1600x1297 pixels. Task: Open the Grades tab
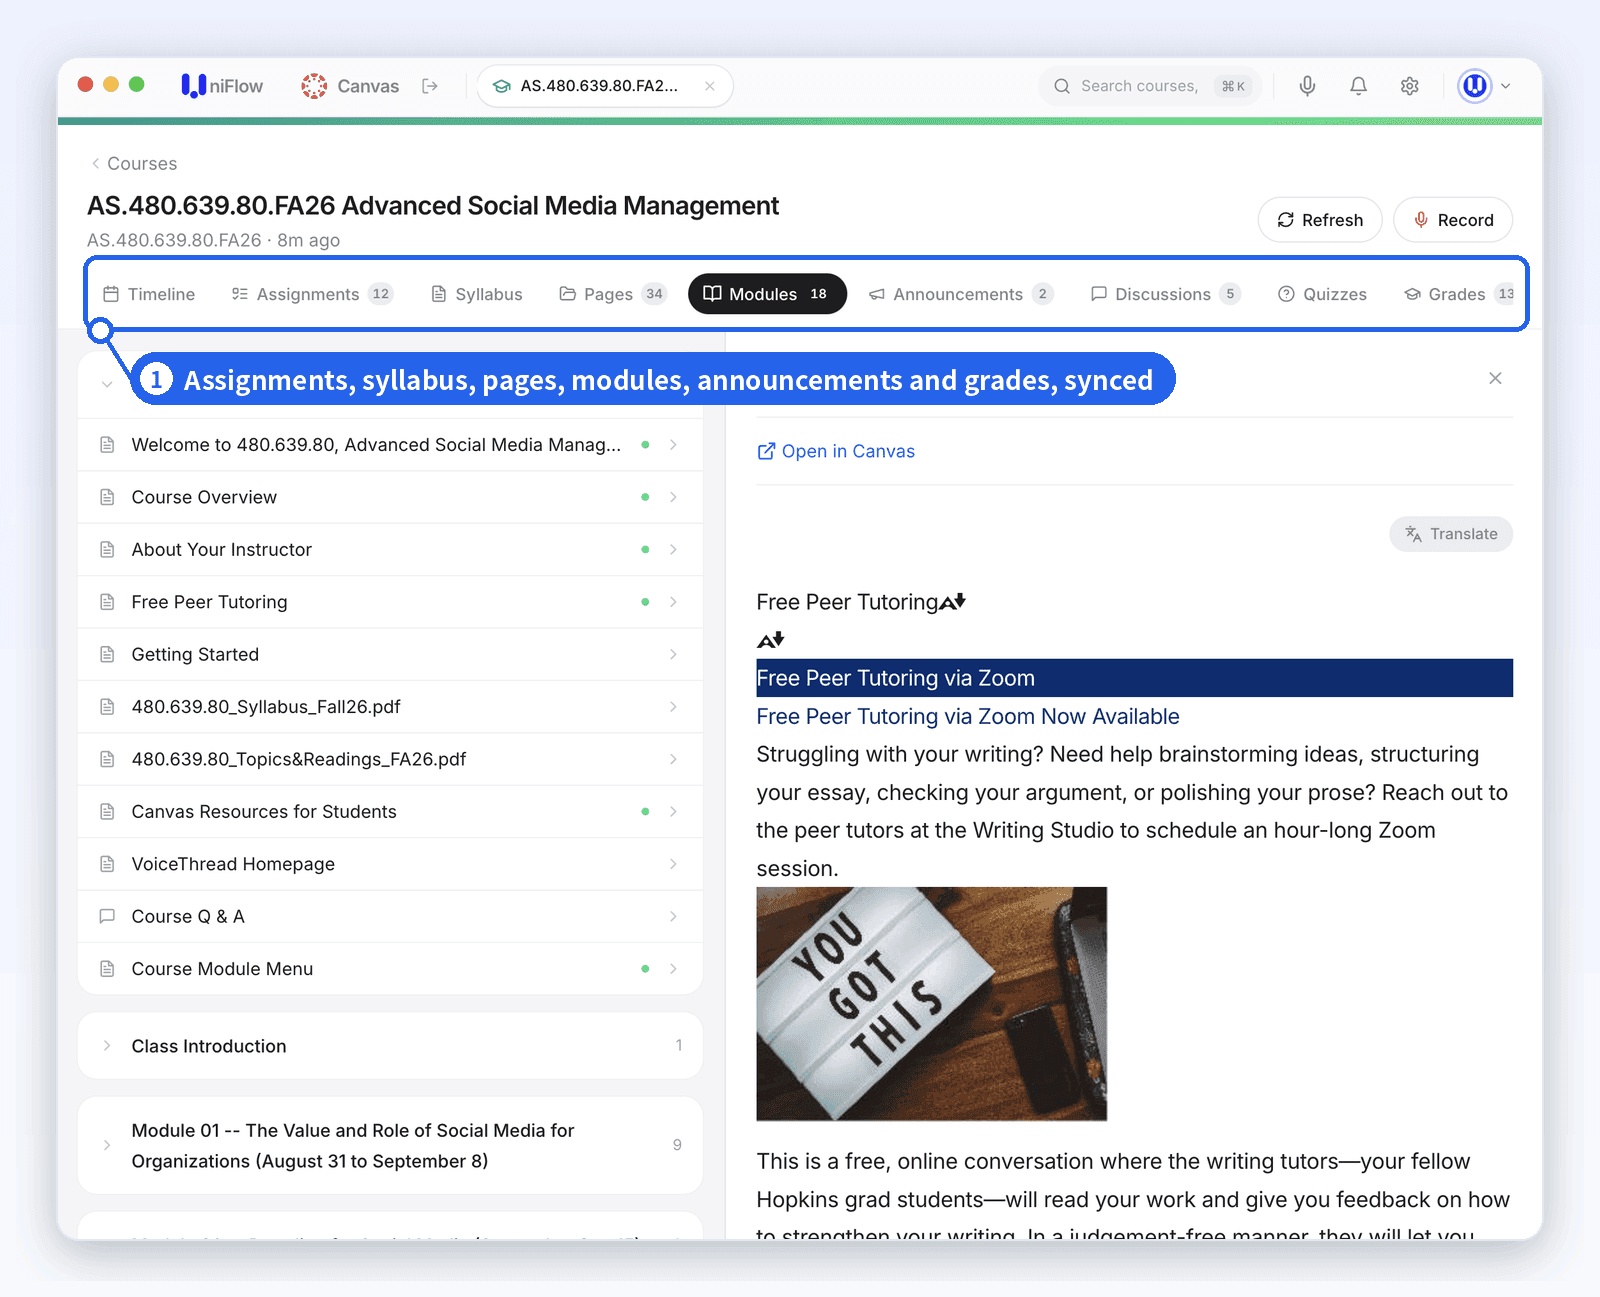coord(1460,294)
